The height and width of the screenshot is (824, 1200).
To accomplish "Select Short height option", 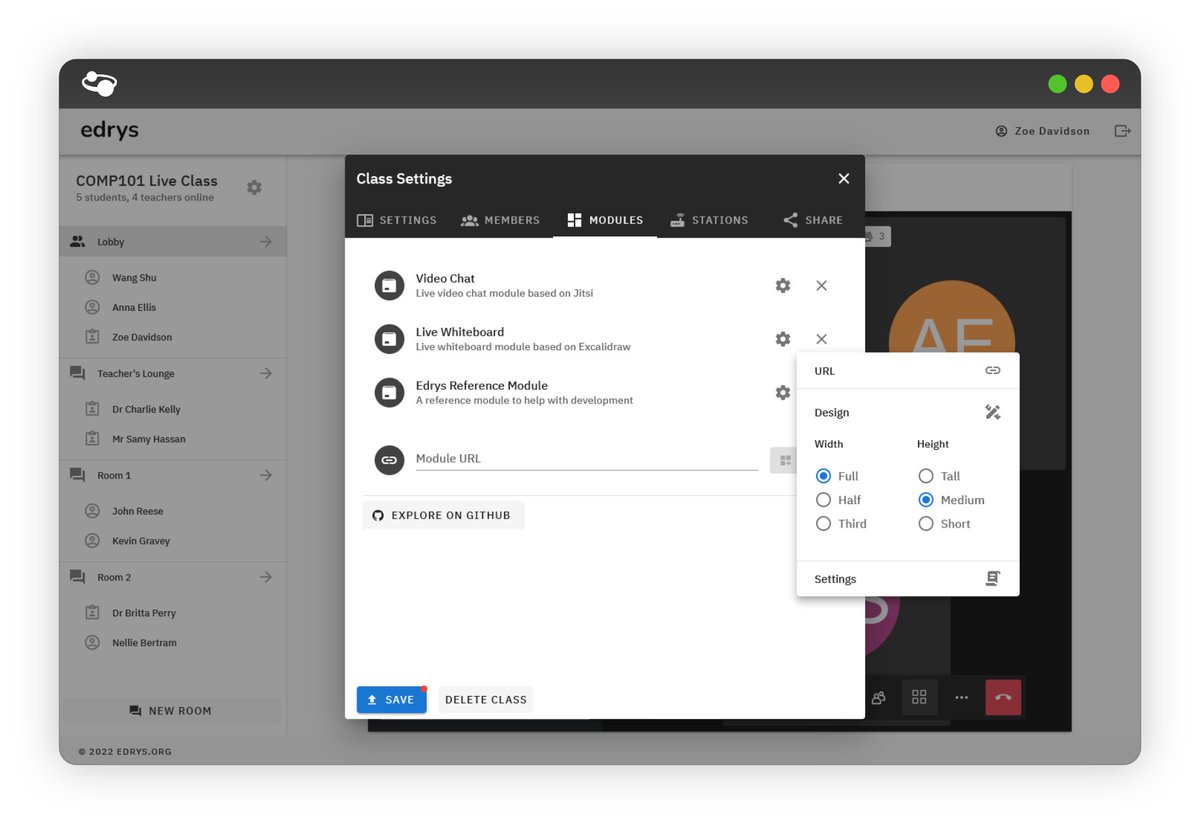I will (x=926, y=524).
